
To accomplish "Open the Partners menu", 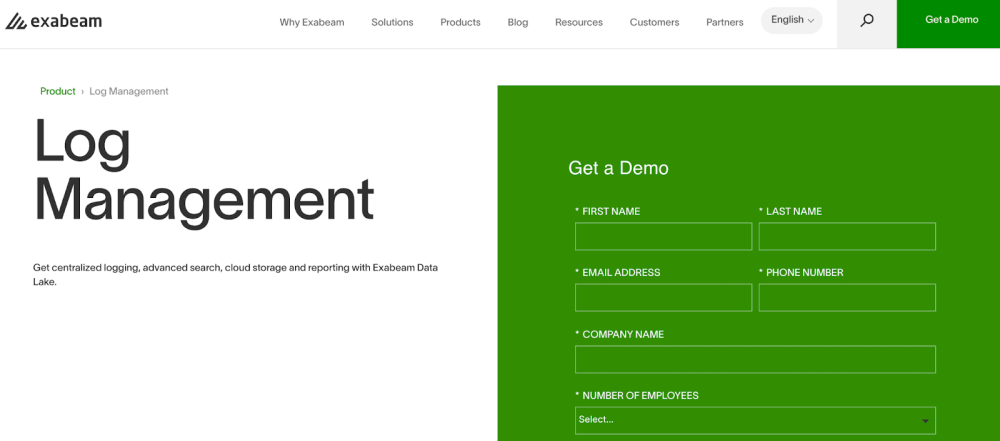I will click(x=725, y=22).
